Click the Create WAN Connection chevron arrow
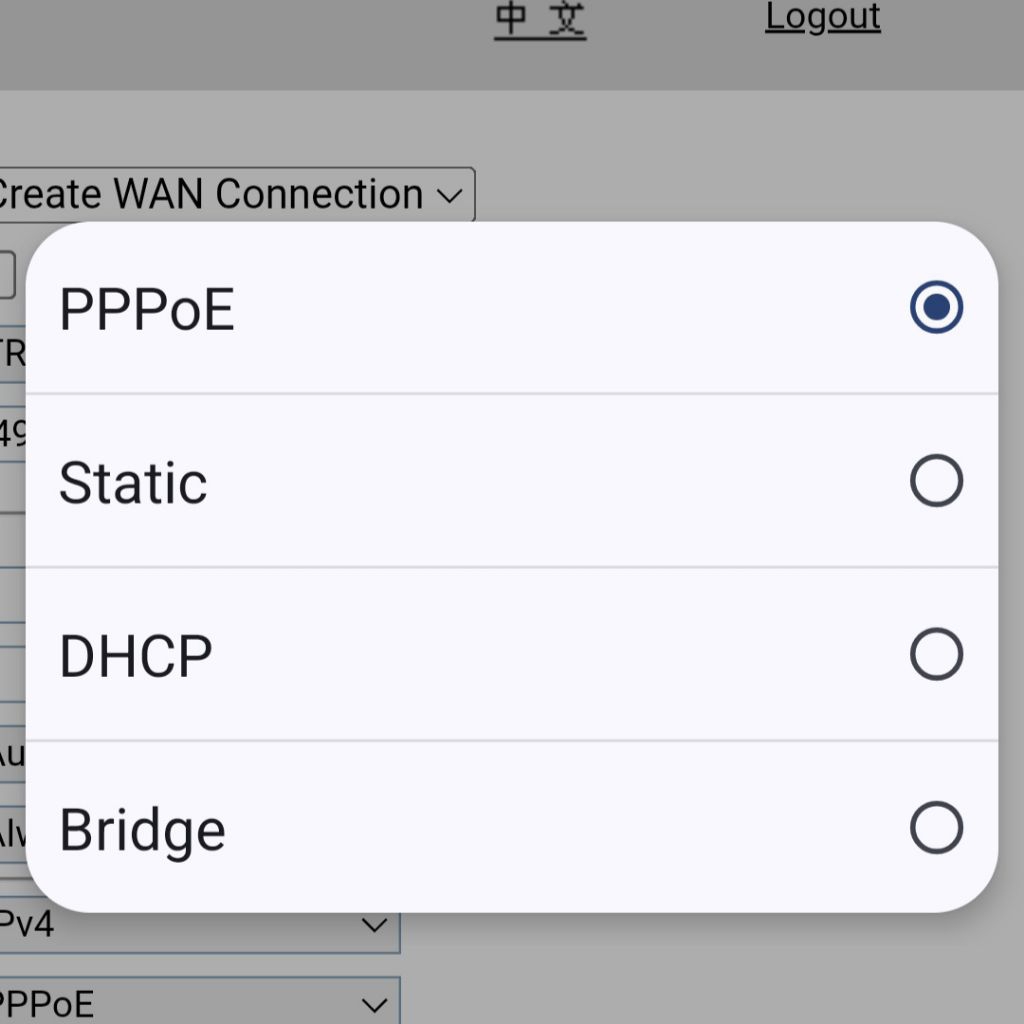Viewport: 1024px width, 1024px height. click(449, 195)
